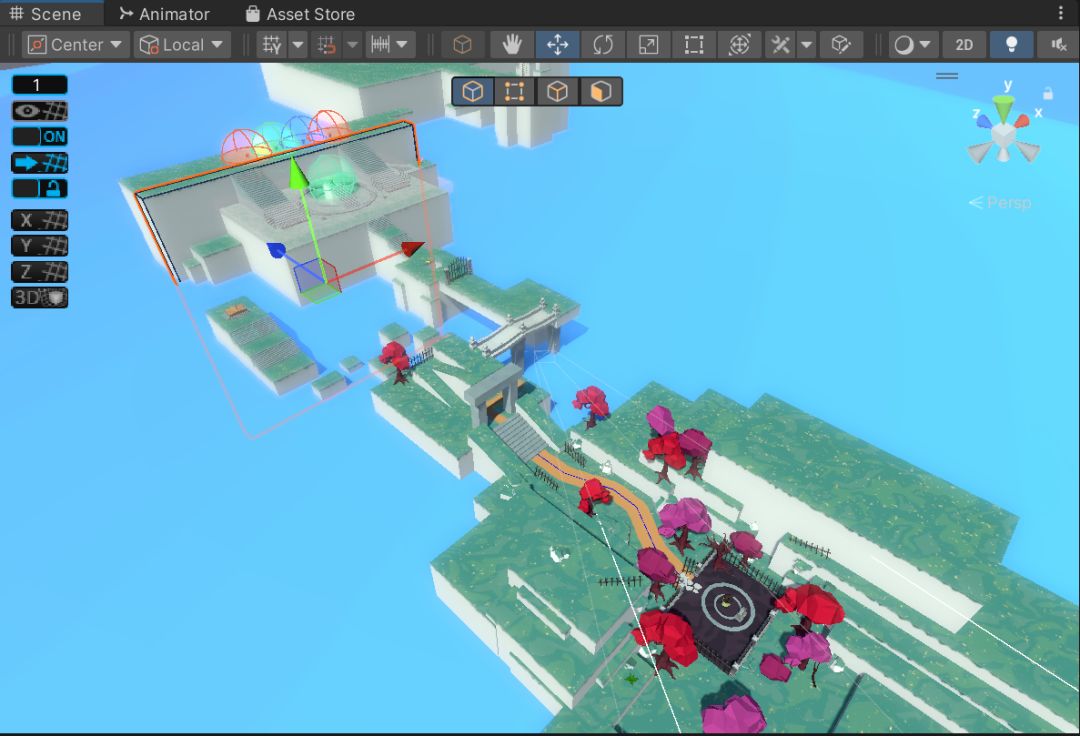
Task: Open the snap increment settings dropdown
Action: (x=389, y=45)
